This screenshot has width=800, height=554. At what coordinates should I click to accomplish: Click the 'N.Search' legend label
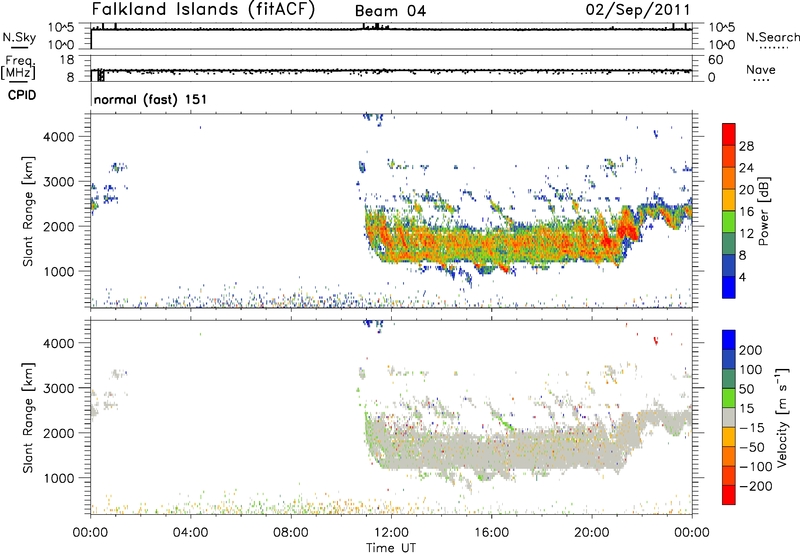click(x=773, y=37)
